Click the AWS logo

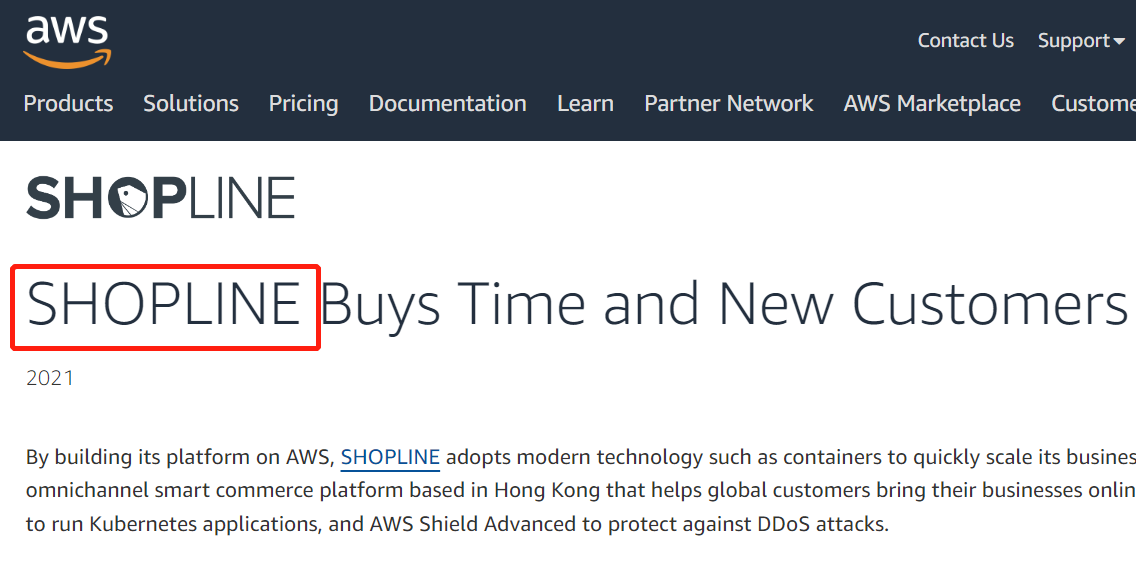click(x=67, y=41)
